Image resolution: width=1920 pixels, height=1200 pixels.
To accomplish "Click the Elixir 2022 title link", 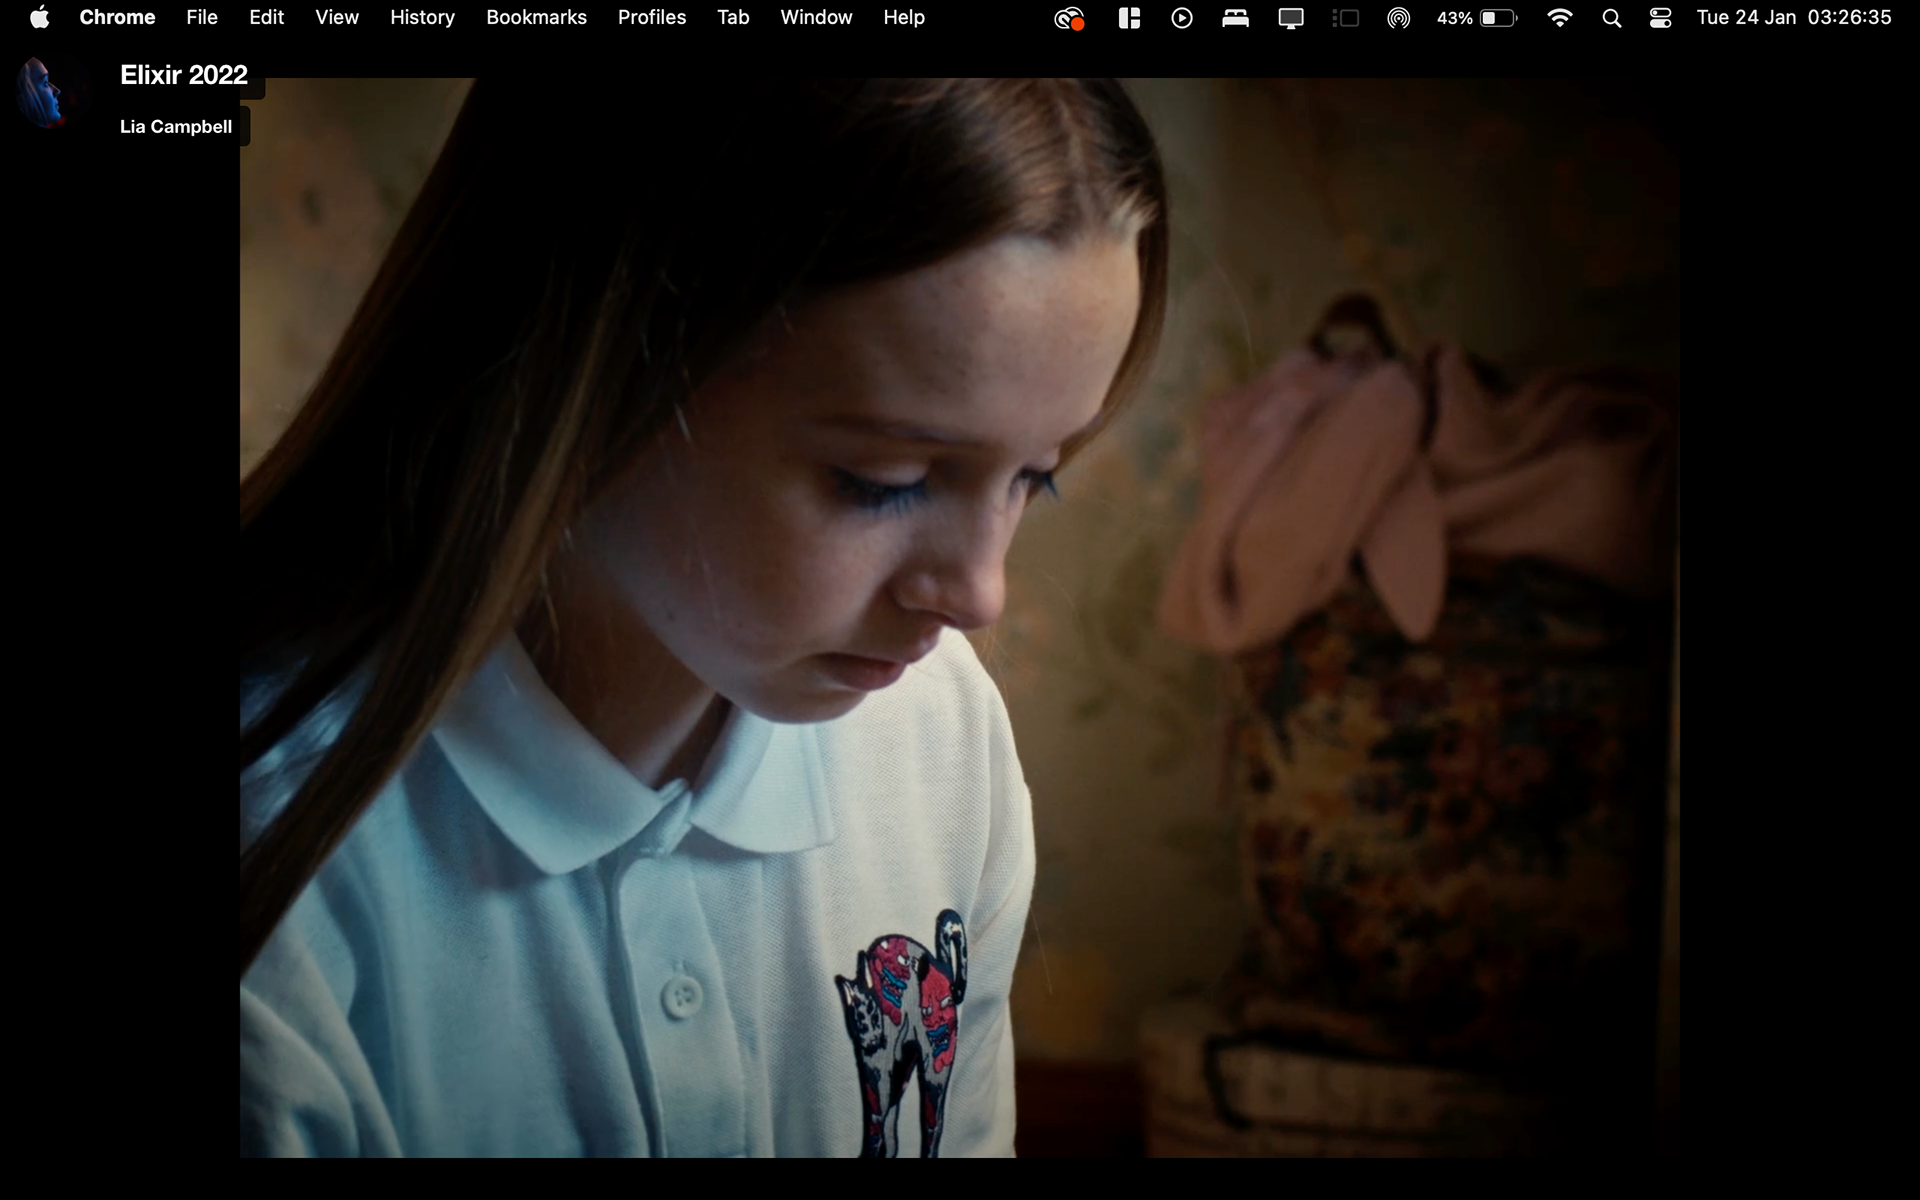I will pyautogui.click(x=184, y=75).
